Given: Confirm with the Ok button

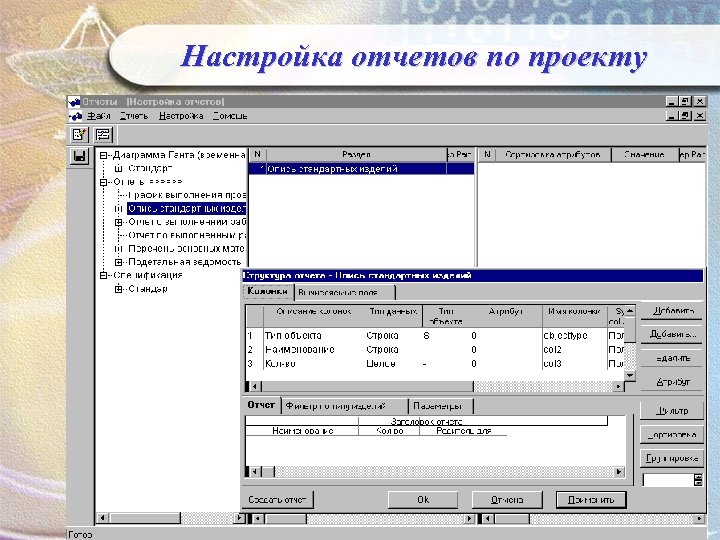Looking at the screenshot, I should click(x=423, y=500).
